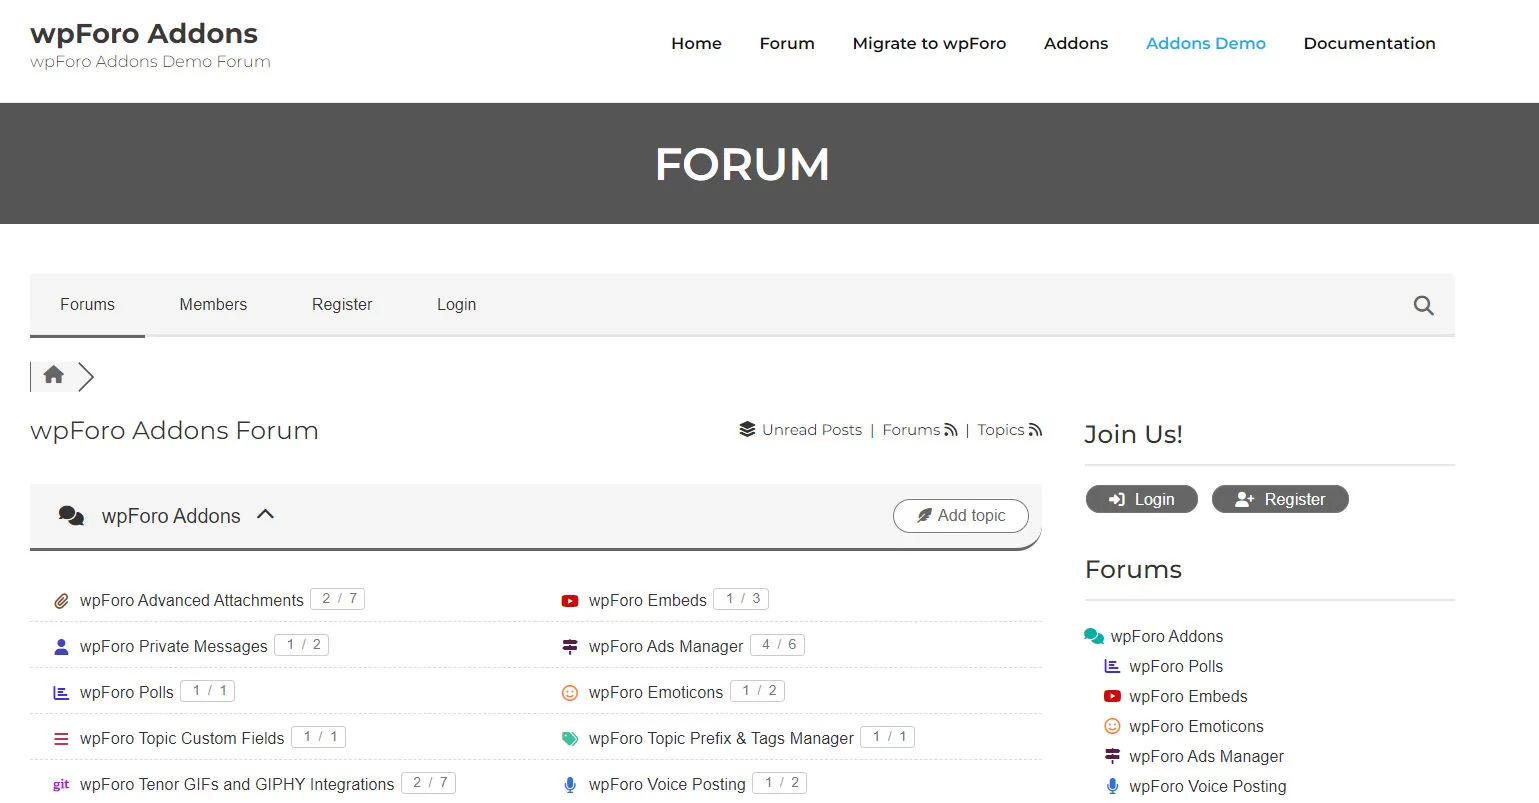Click the Topics RSS feed icon
The image size is (1539, 803).
point(1035,430)
